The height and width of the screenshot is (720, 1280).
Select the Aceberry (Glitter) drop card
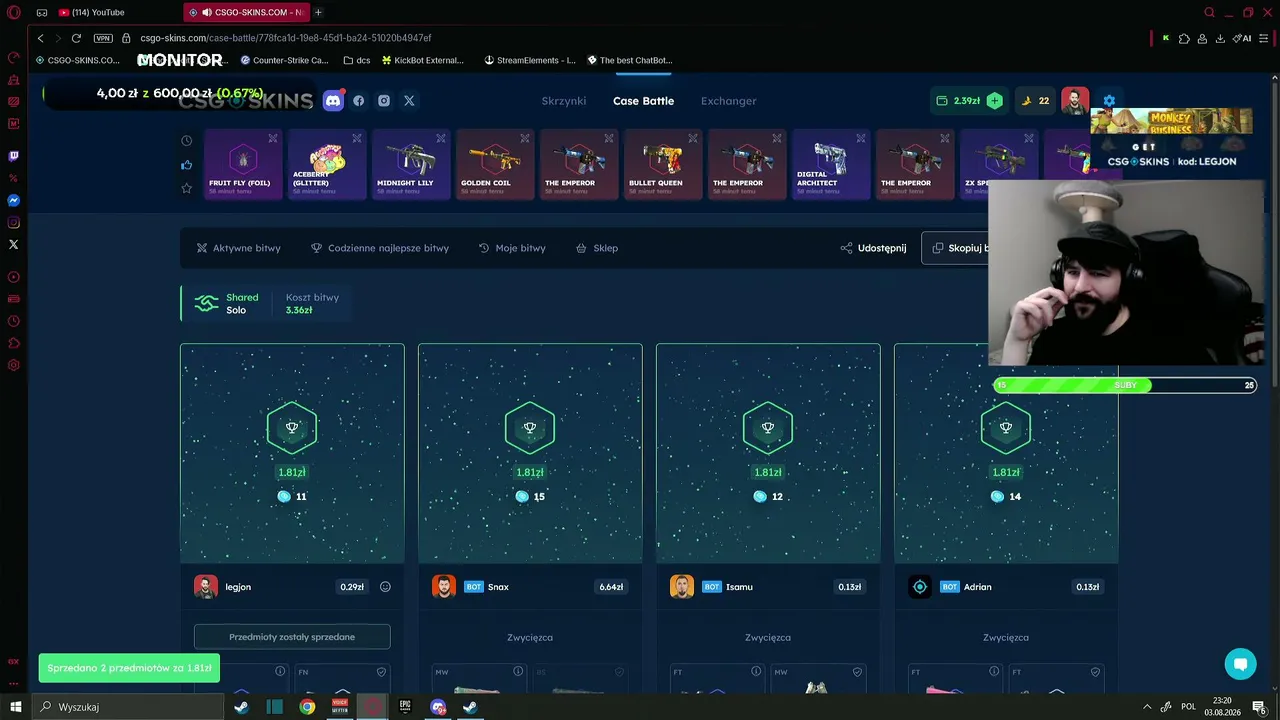click(327, 164)
